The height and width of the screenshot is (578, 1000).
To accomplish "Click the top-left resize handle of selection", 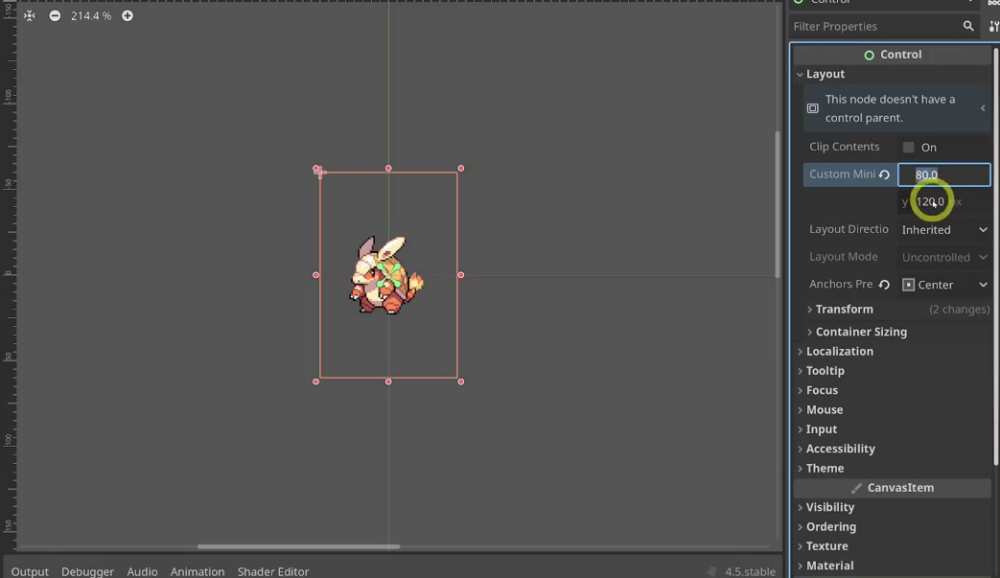I will (x=316, y=168).
